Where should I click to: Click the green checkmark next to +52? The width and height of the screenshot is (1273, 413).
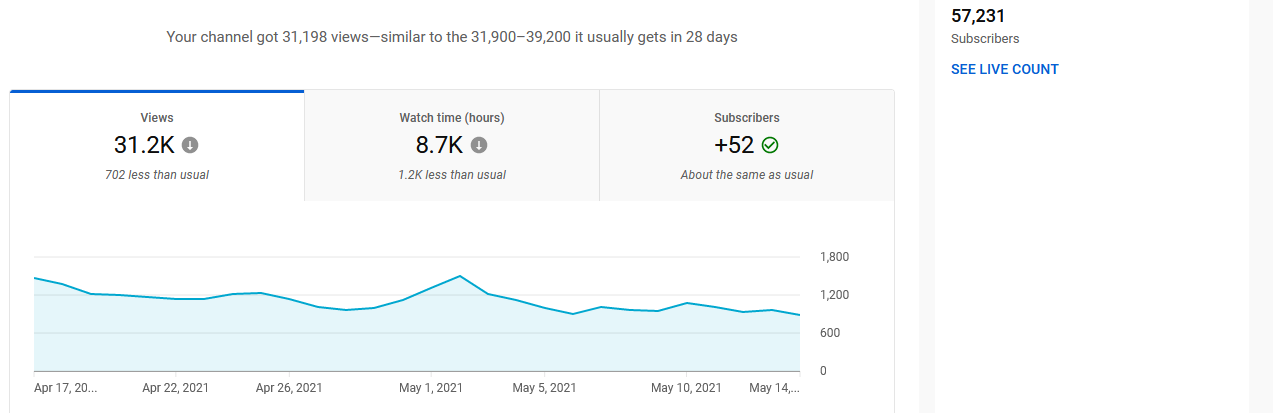pos(769,145)
